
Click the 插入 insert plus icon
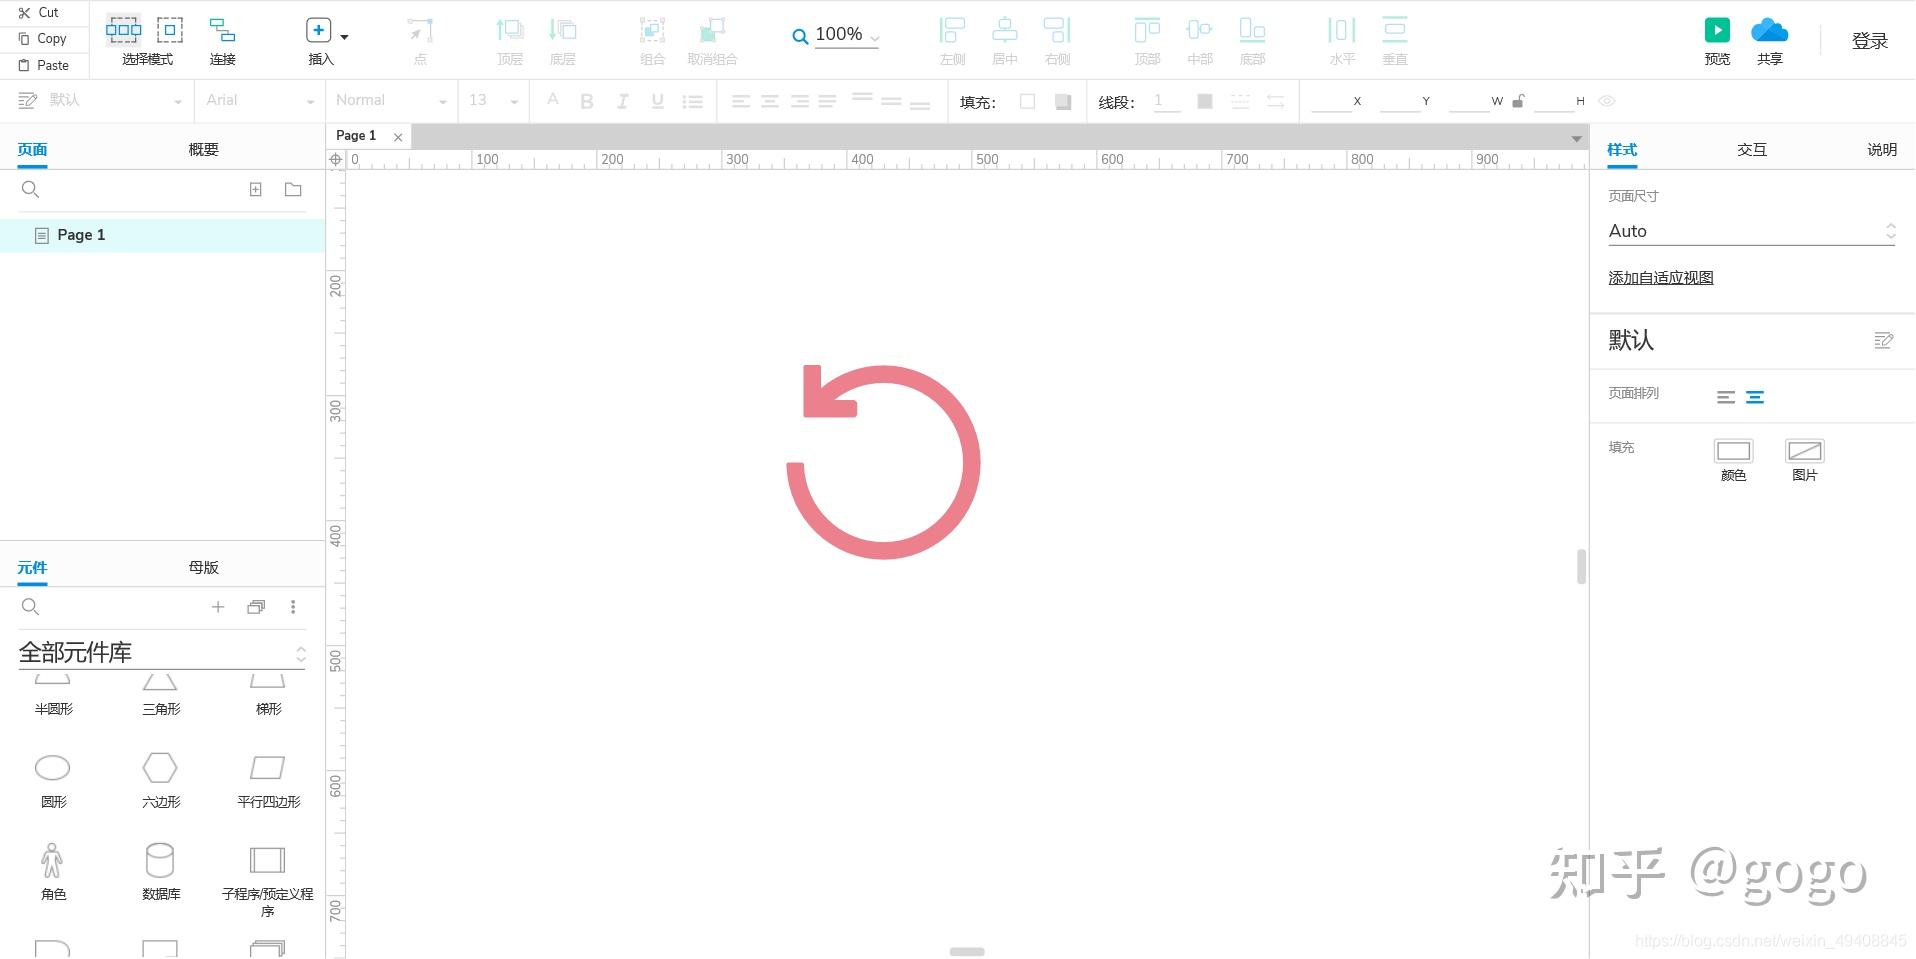pyautogui.click(x=318, y=30)
